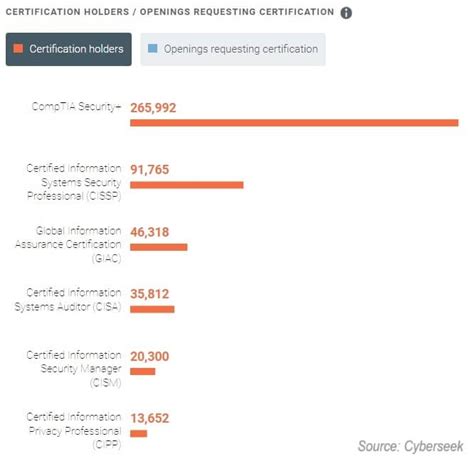This screenshot has width=474, height=461.
Task: Click the Certified Information Security Manager label
Action: pos(74,369)
